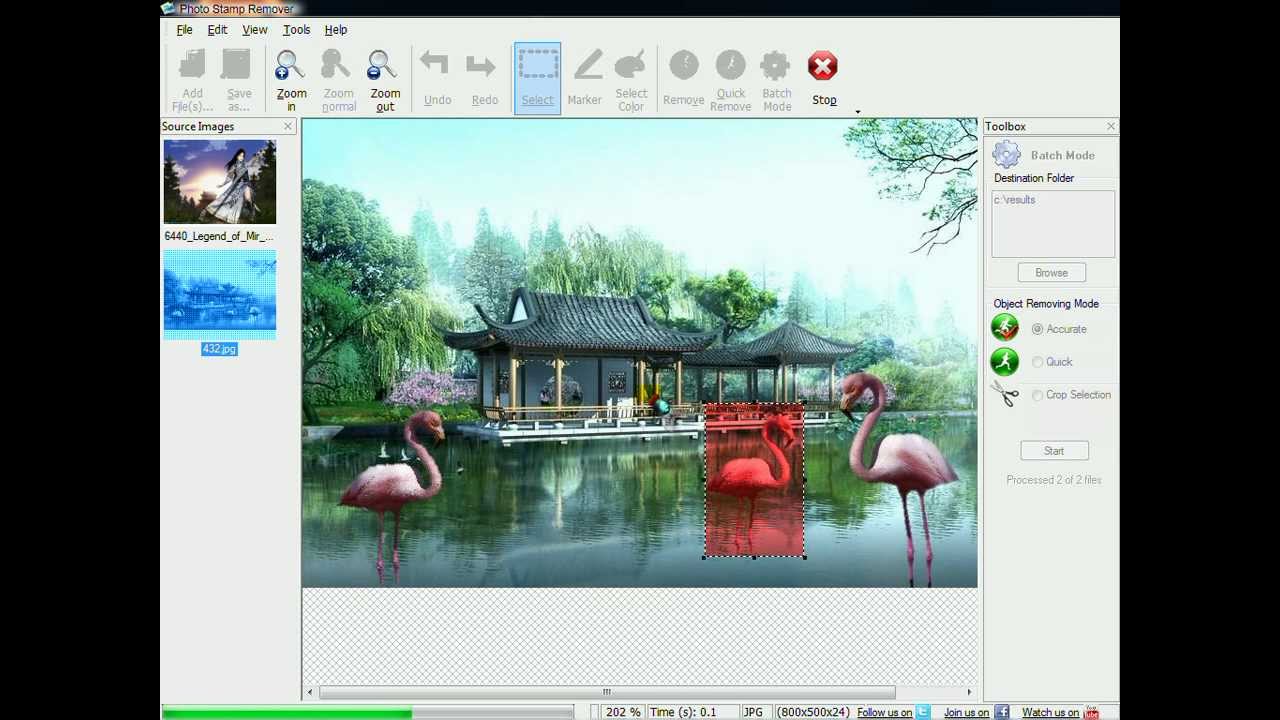Click the green Accurate mode icon
Image resolution: width=1280 pixels, height=720 pixels.
tap(1005, 328)
